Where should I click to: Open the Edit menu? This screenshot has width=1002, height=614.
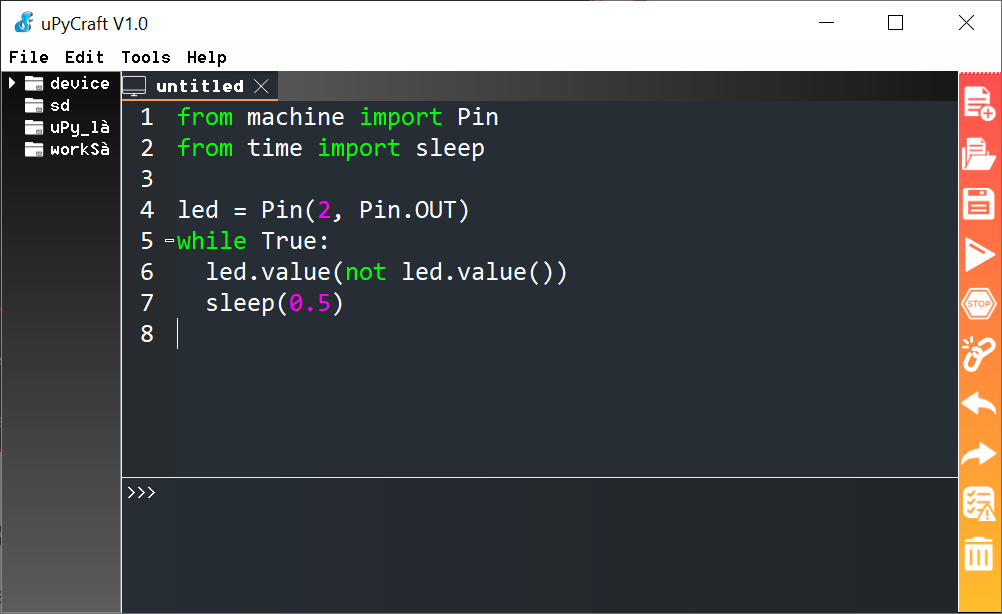pyautogui.click(x=85, y=57)
